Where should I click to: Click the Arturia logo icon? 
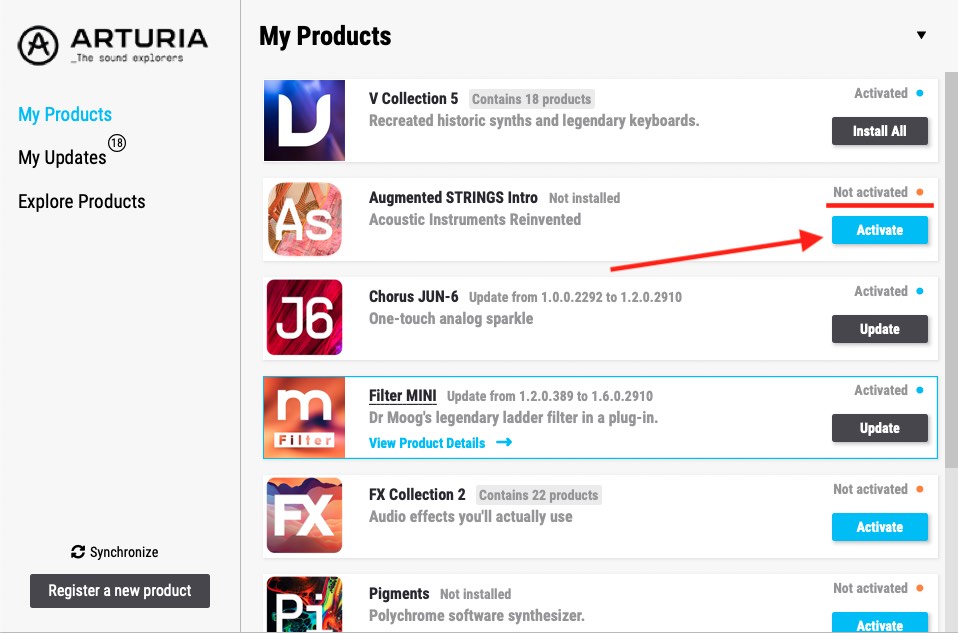[x=38, y=45]
